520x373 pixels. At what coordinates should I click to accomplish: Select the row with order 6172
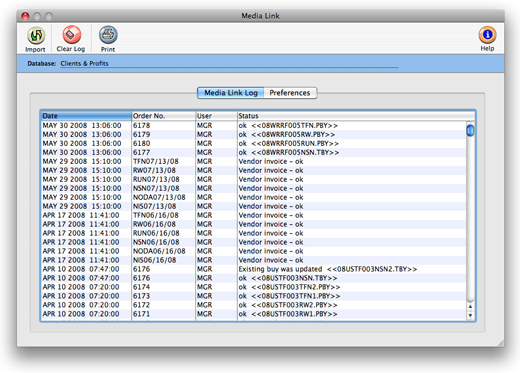(x=253, y=305)
